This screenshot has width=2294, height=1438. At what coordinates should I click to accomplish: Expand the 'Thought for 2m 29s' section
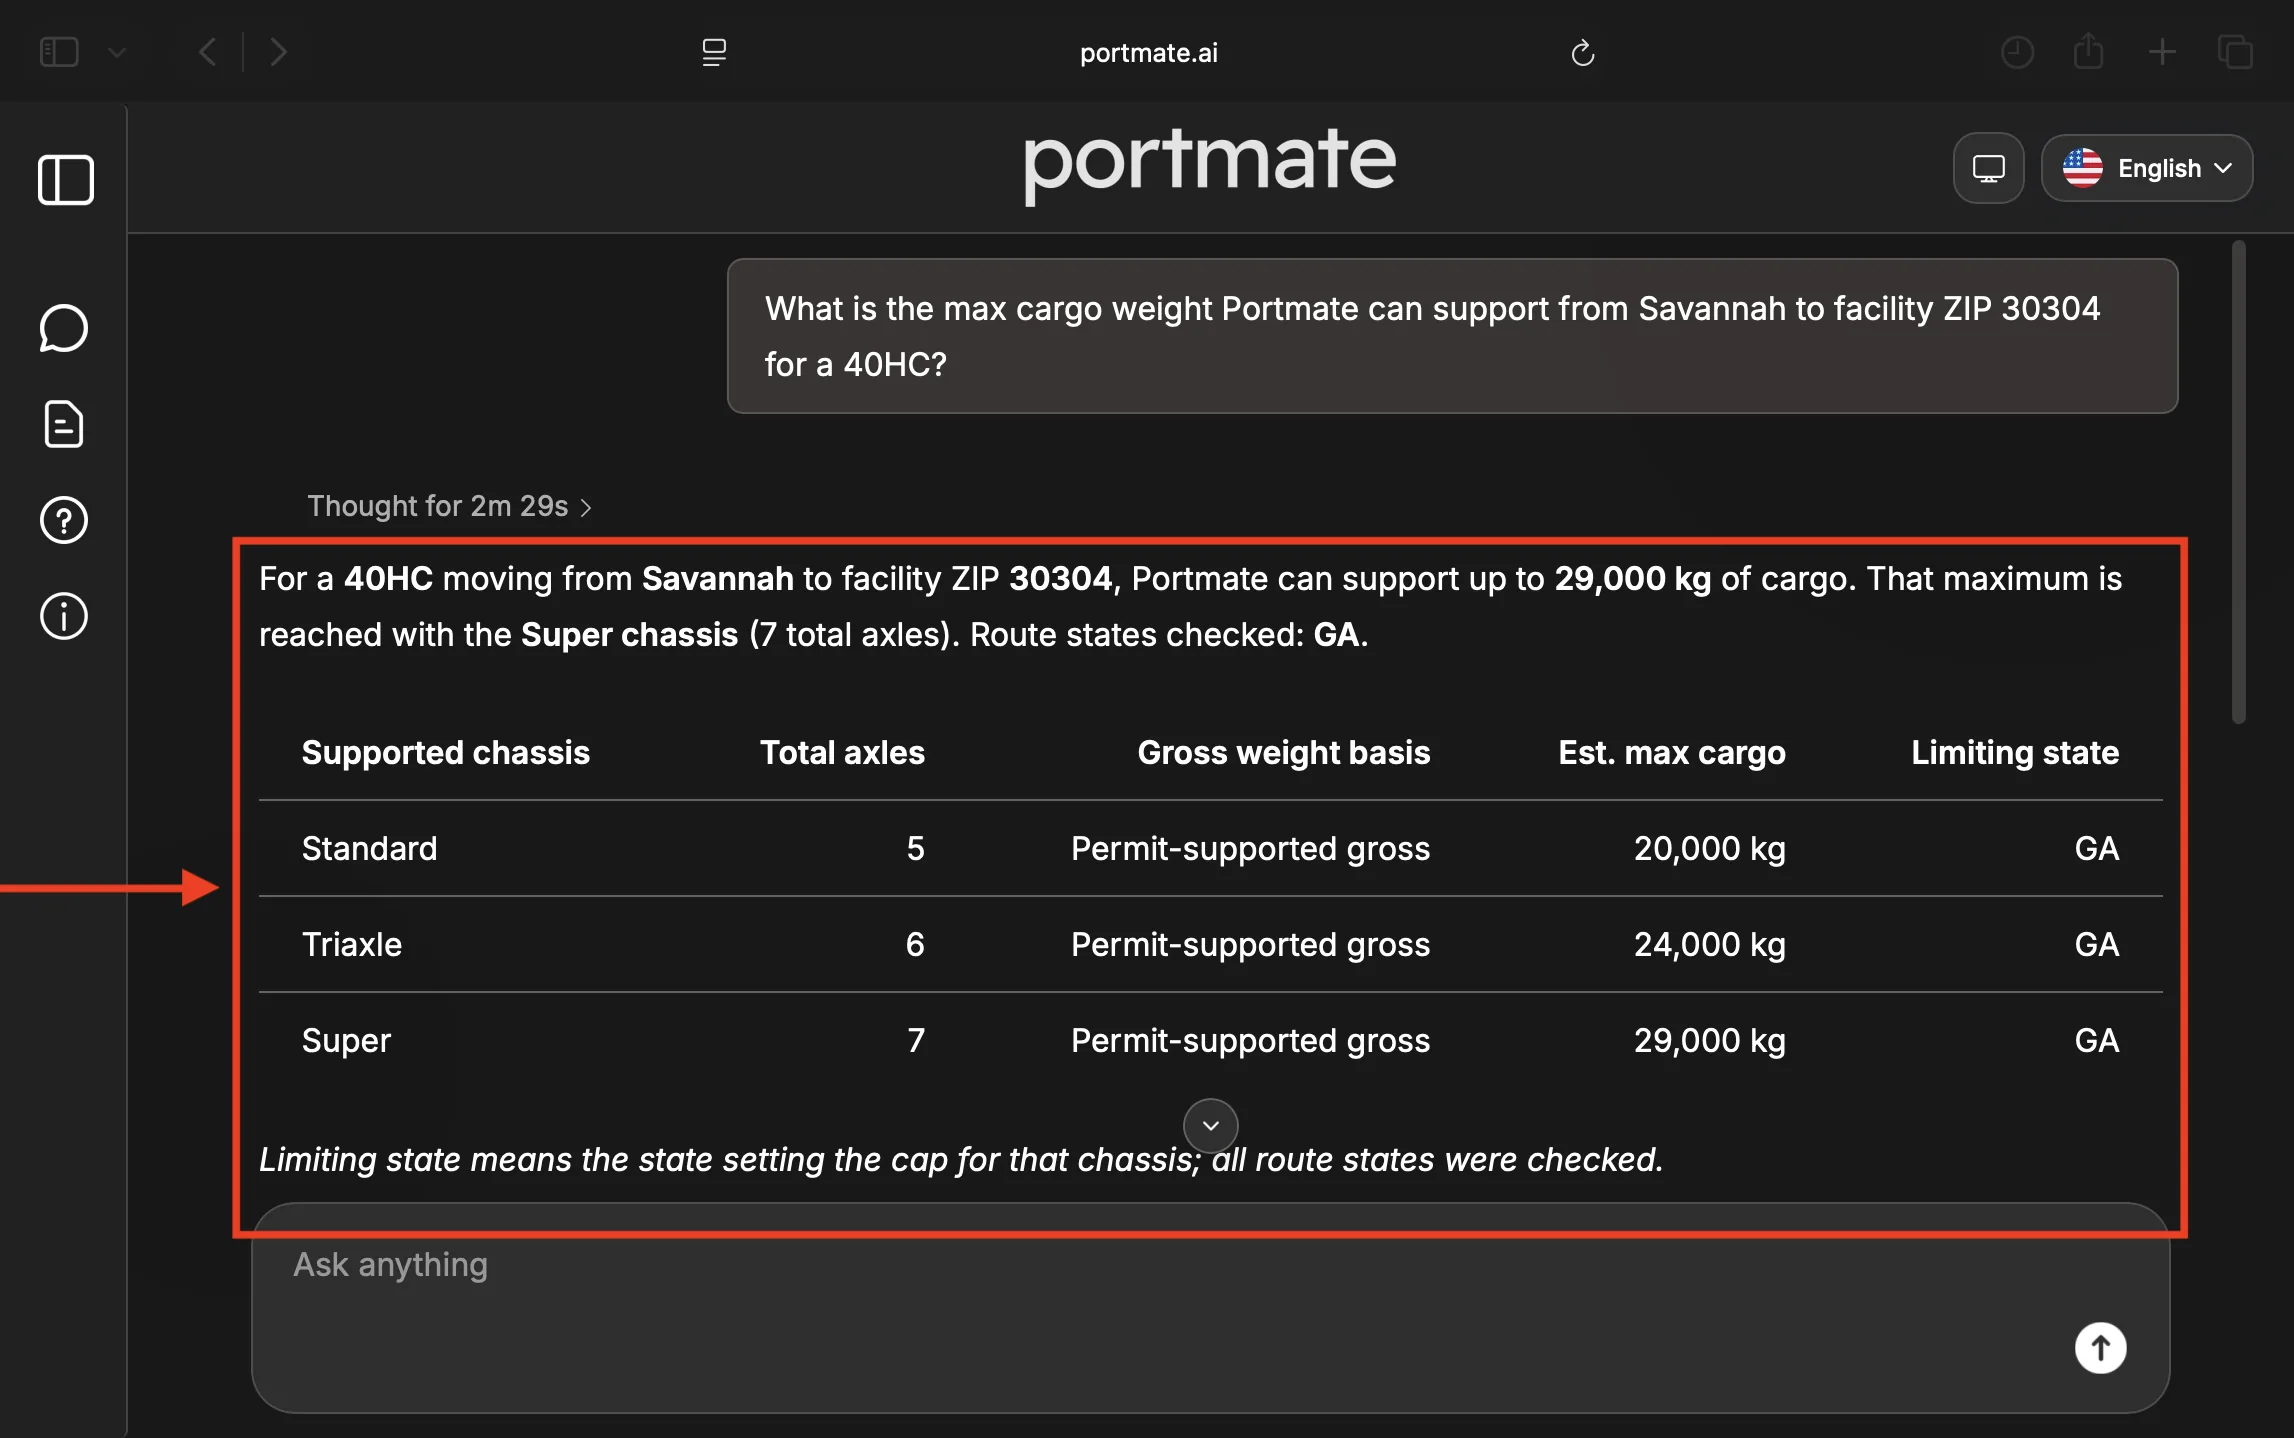pyautogui.click(x=449, y=506)
